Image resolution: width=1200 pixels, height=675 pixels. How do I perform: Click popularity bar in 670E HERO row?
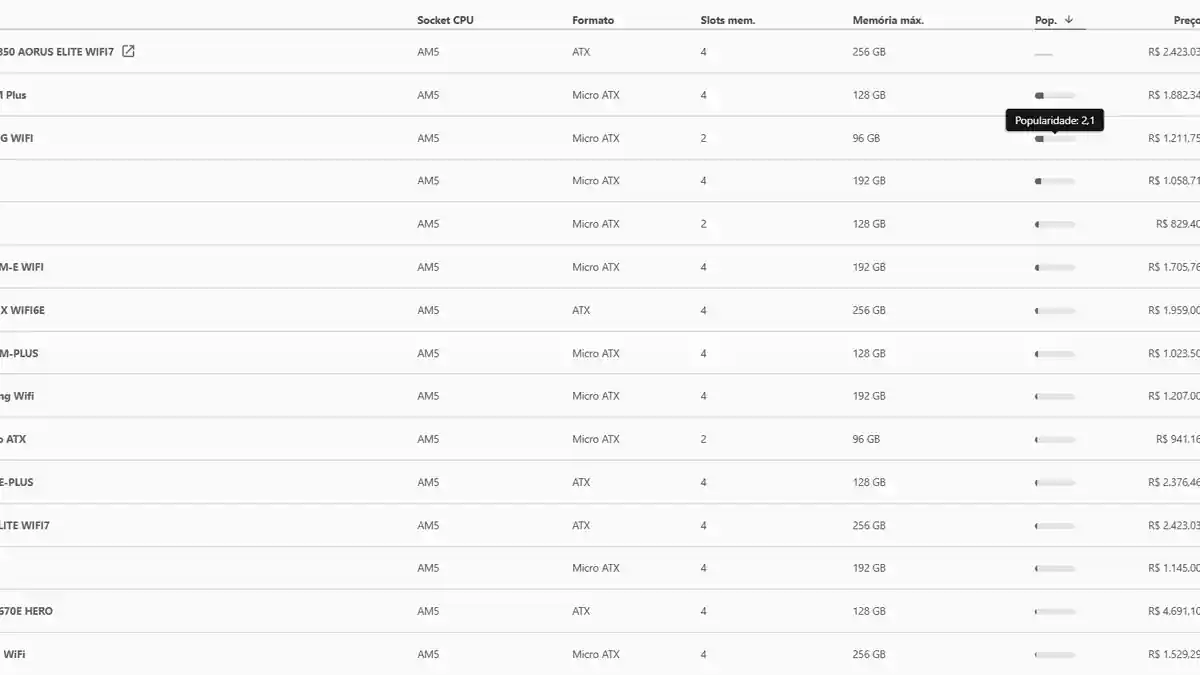(1055, 611)
